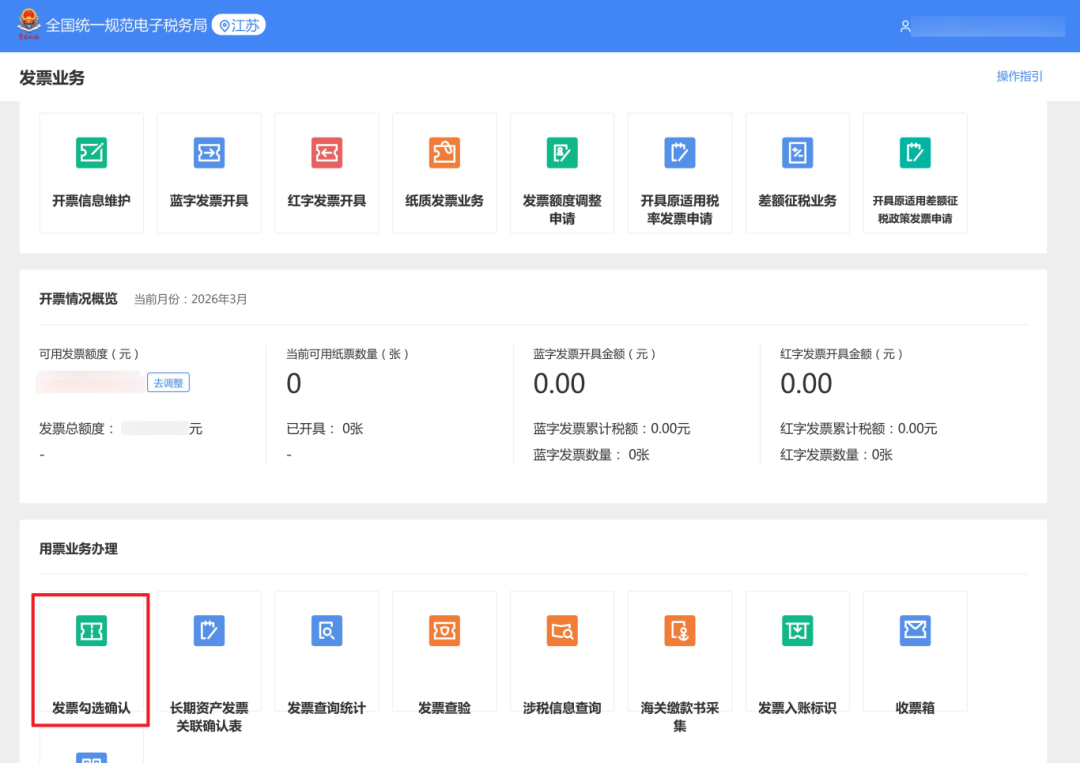Open 涉税信息查询 icon
The width and height of the screenshot is (1080, 763).
[x=562, y=631]
